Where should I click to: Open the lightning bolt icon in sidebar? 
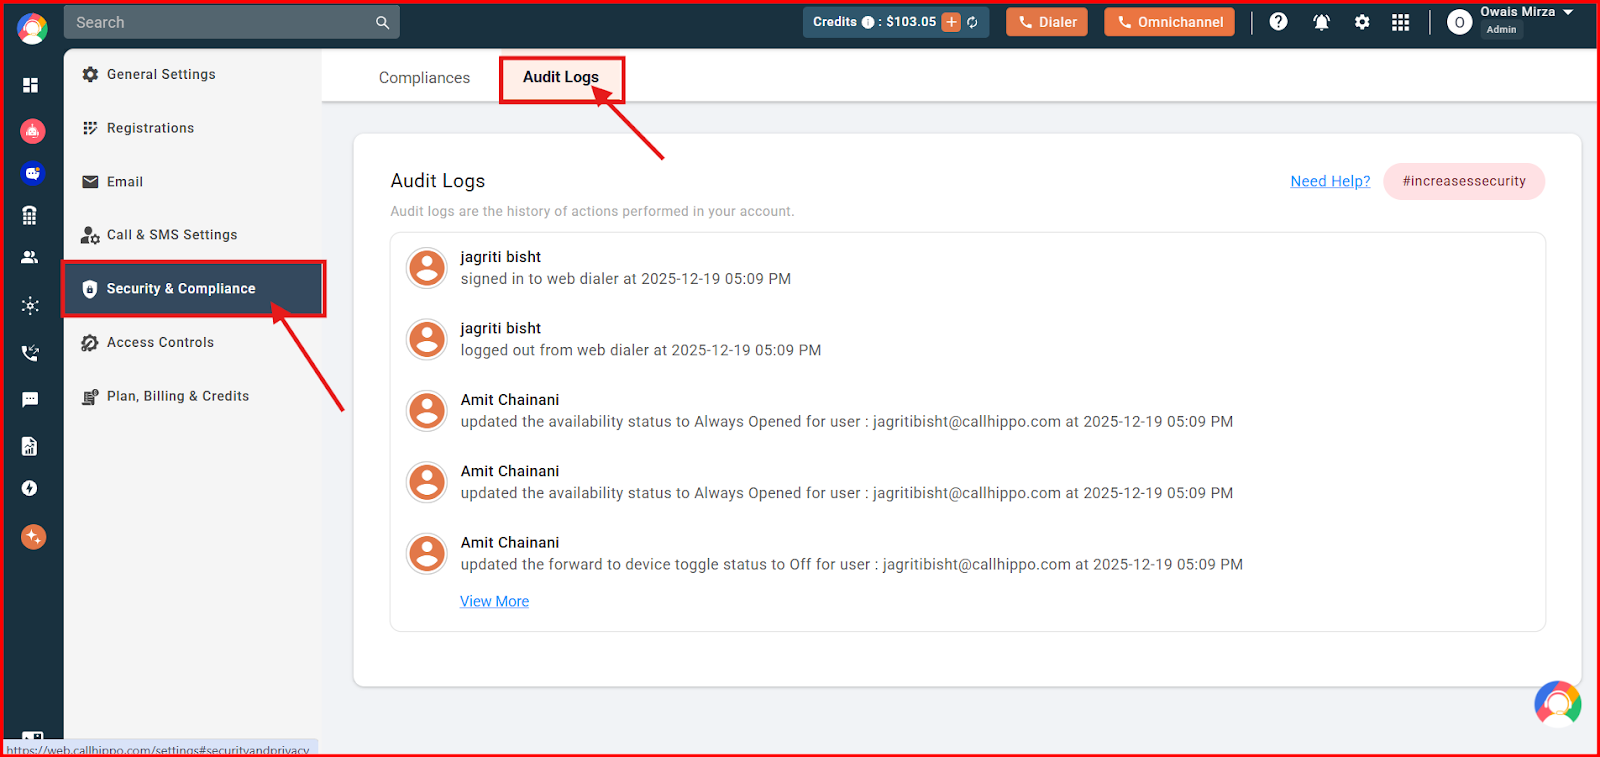click(x=30, y=488)
